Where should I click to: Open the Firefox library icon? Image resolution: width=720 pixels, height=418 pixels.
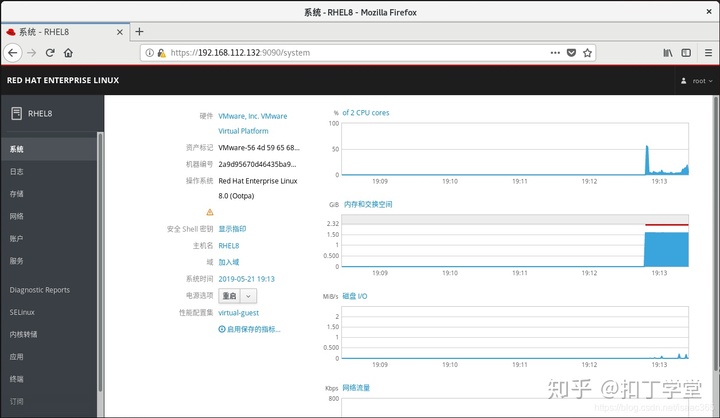click(668, 53)
